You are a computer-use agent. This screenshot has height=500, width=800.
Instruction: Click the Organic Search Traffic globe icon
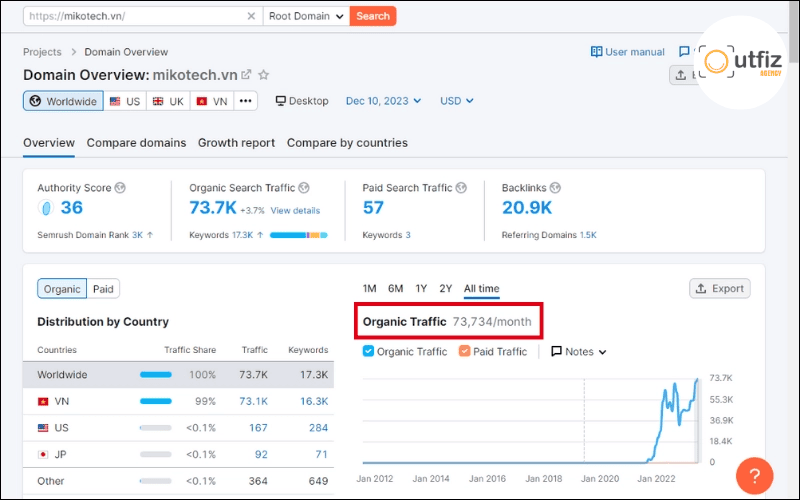(x=304, y=188)
